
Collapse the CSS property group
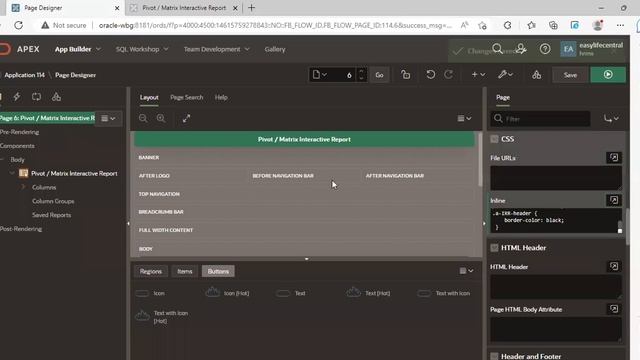coord(494,139)
